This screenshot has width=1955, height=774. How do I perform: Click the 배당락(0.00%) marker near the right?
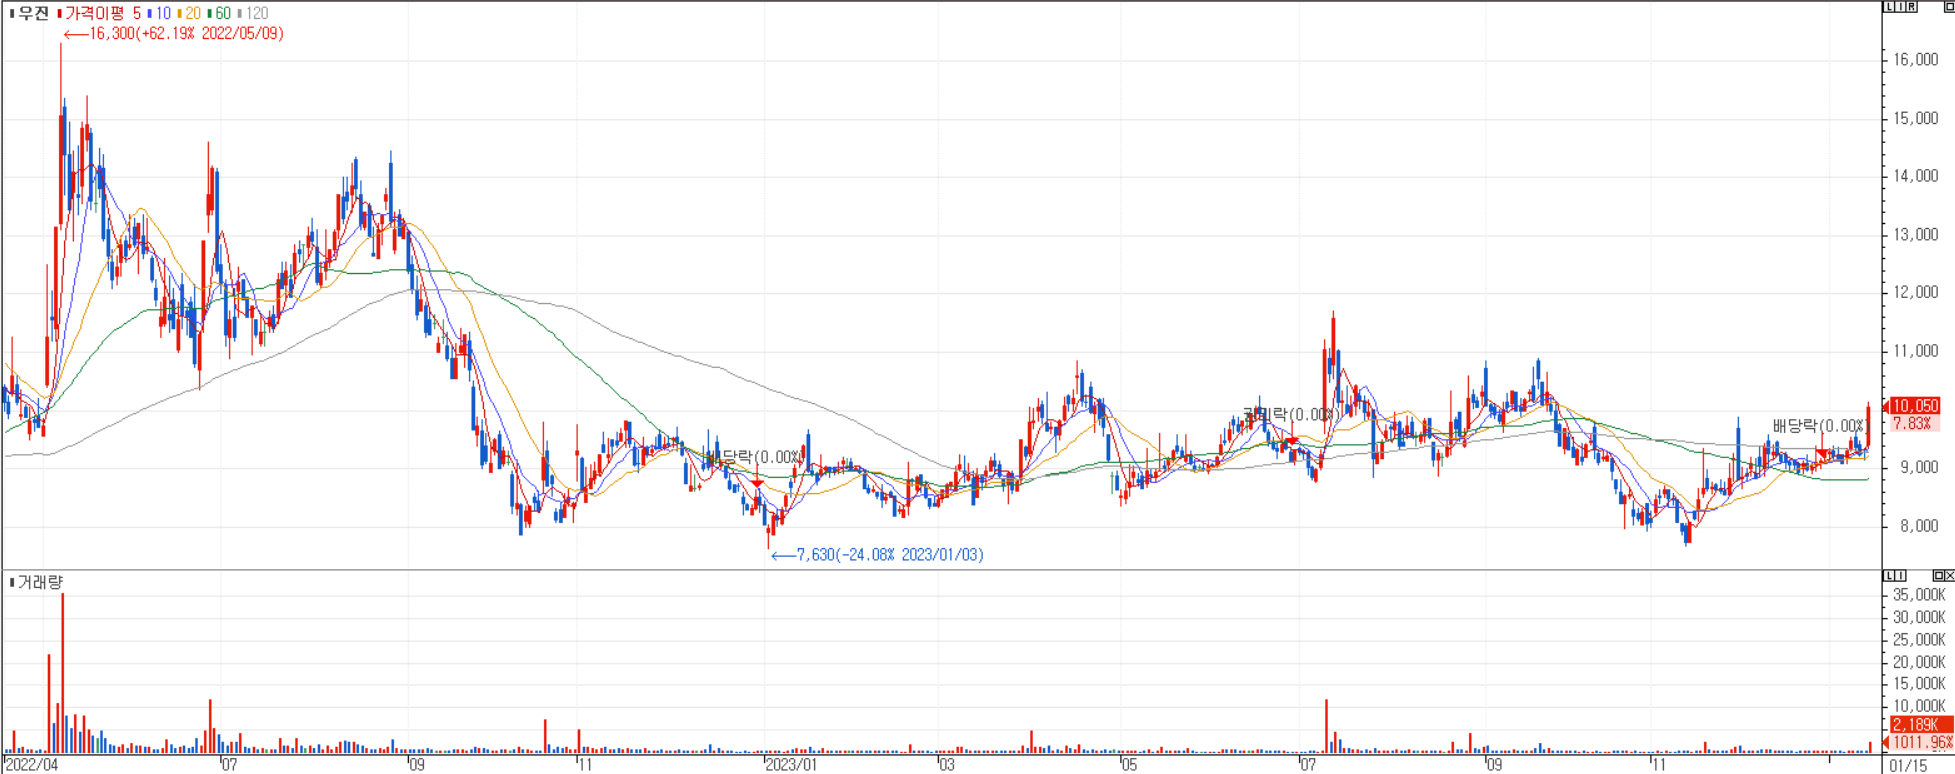(x=1820, y=426)
